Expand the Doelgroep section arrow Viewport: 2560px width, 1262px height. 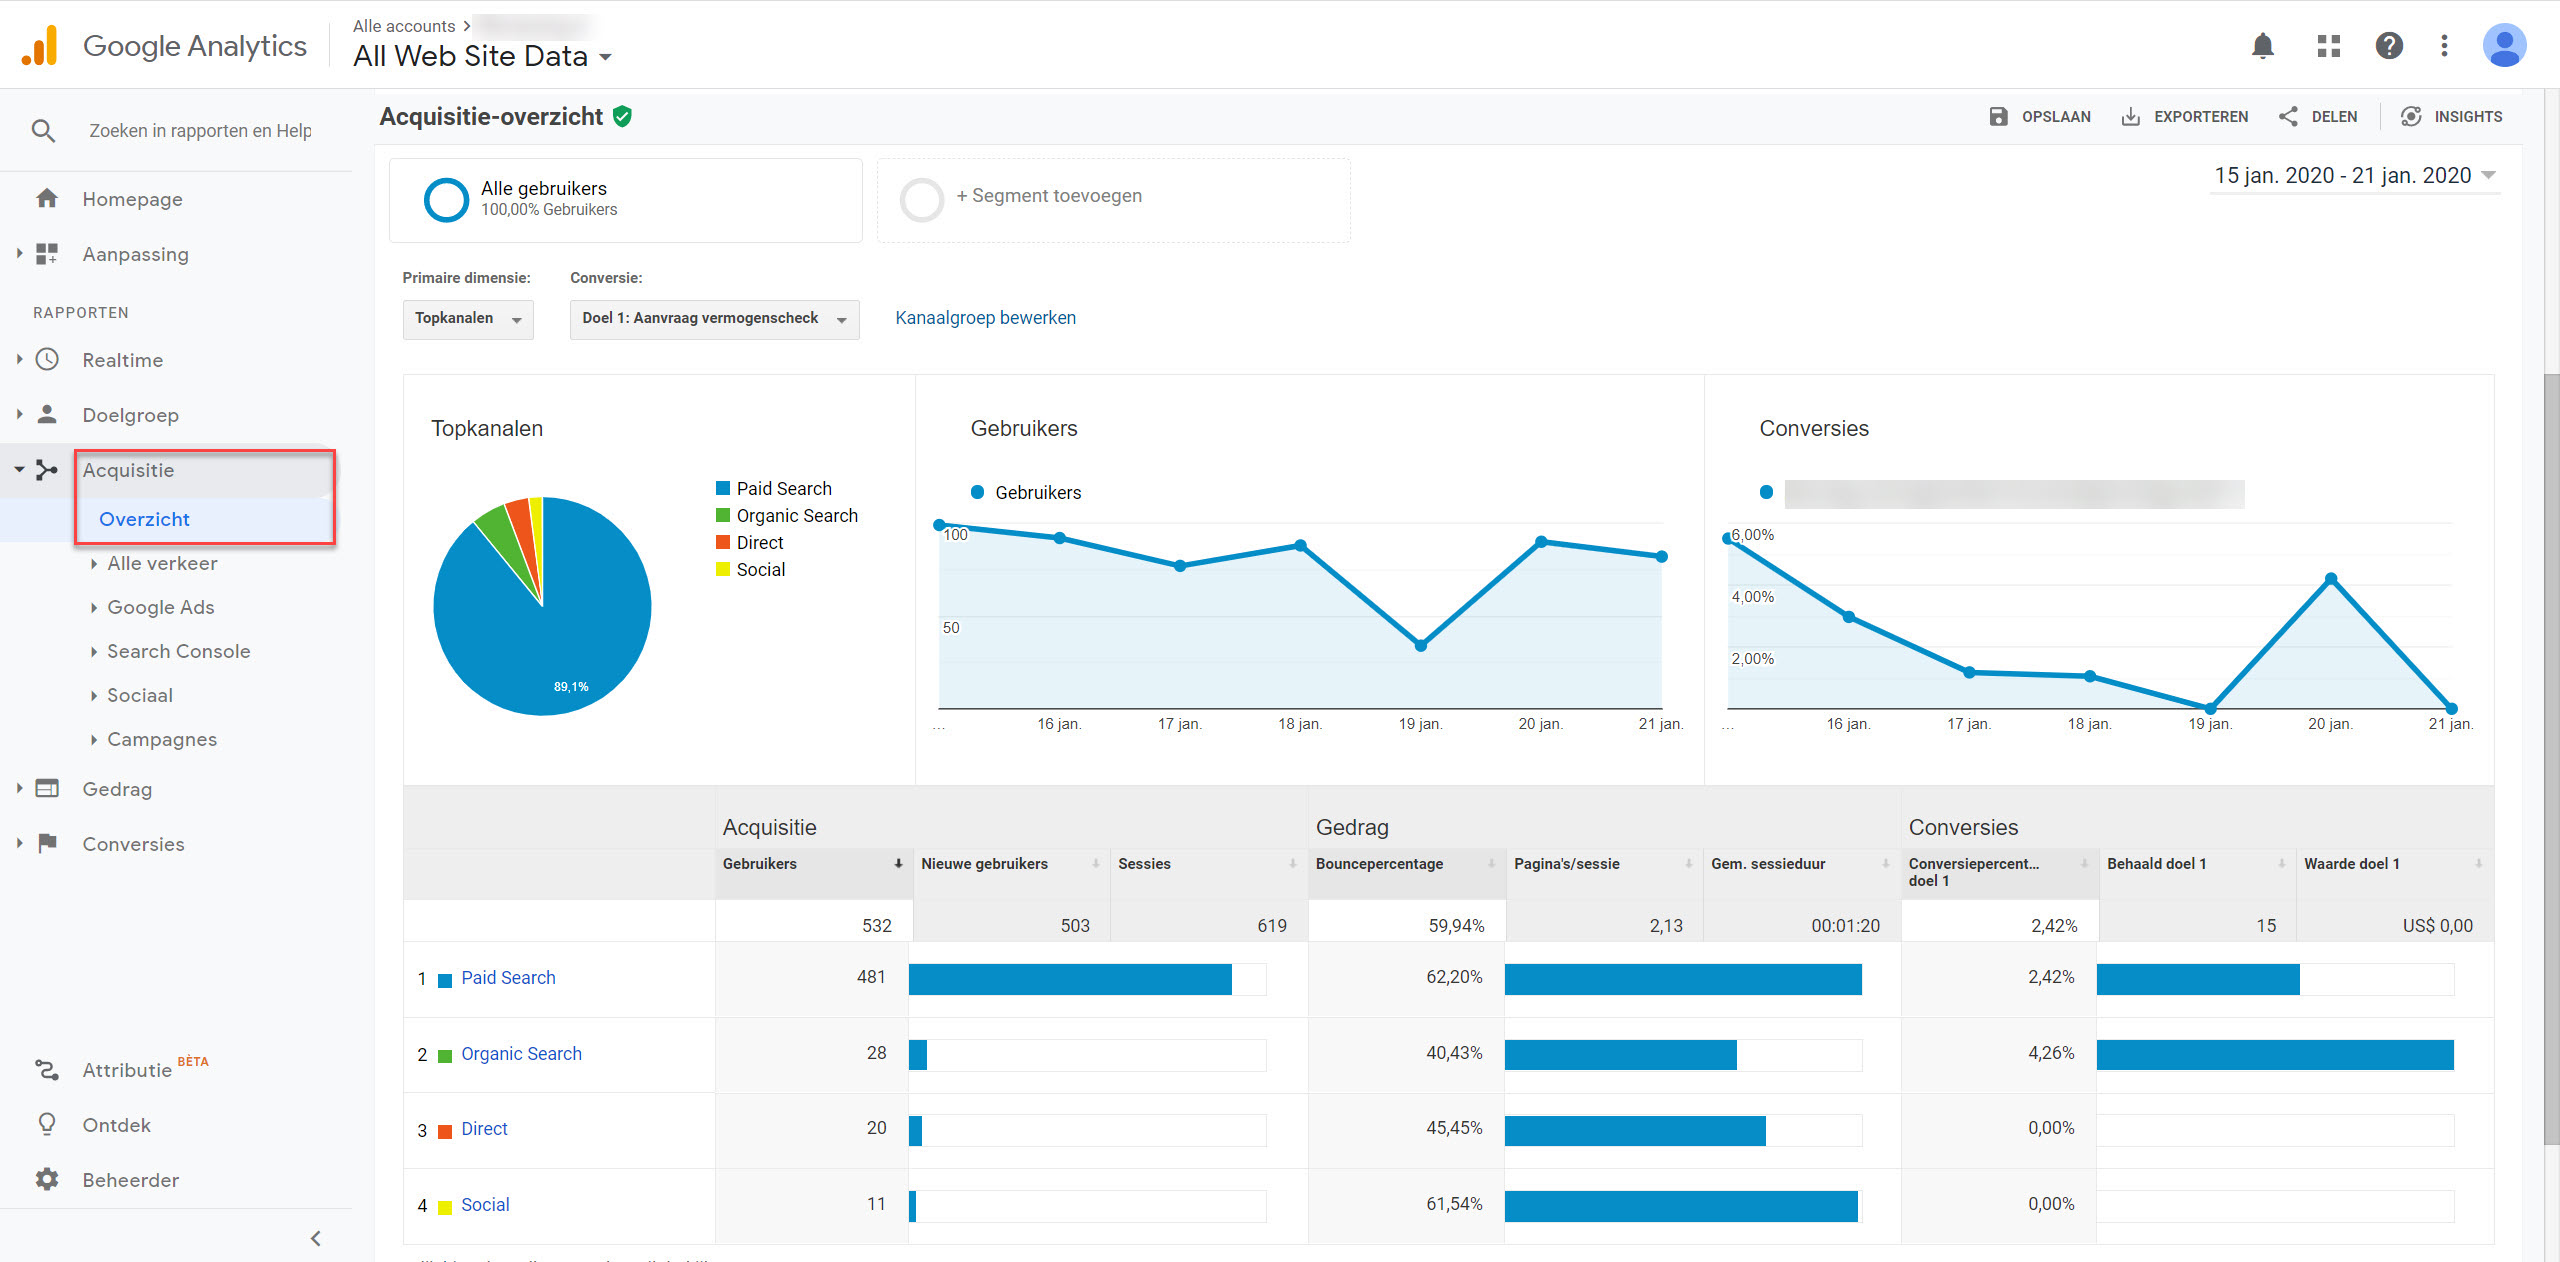pyautogui.click(x=19, y=414)
